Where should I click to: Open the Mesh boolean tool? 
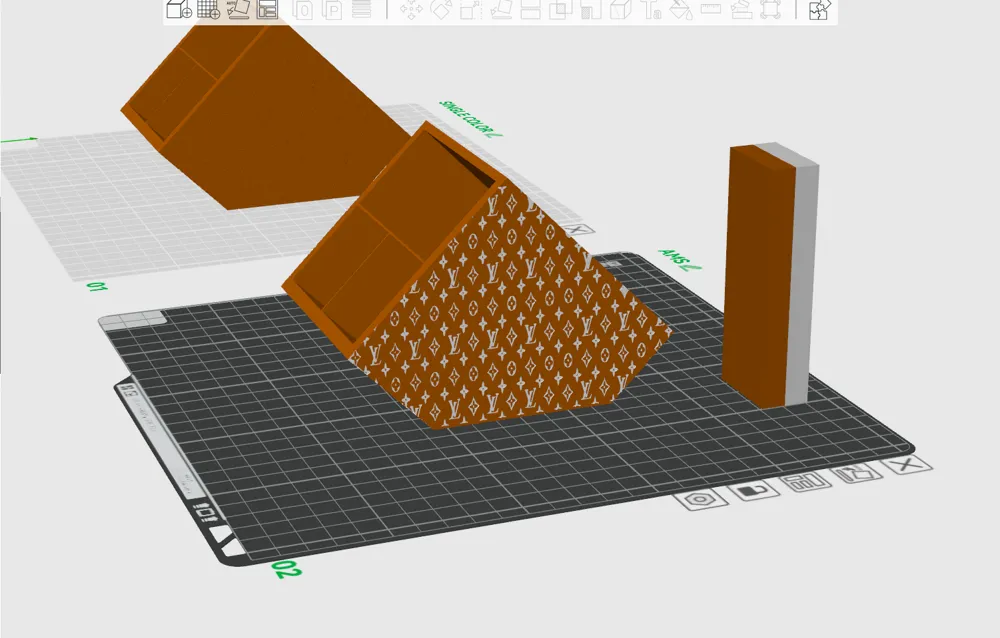coord(560,9)
